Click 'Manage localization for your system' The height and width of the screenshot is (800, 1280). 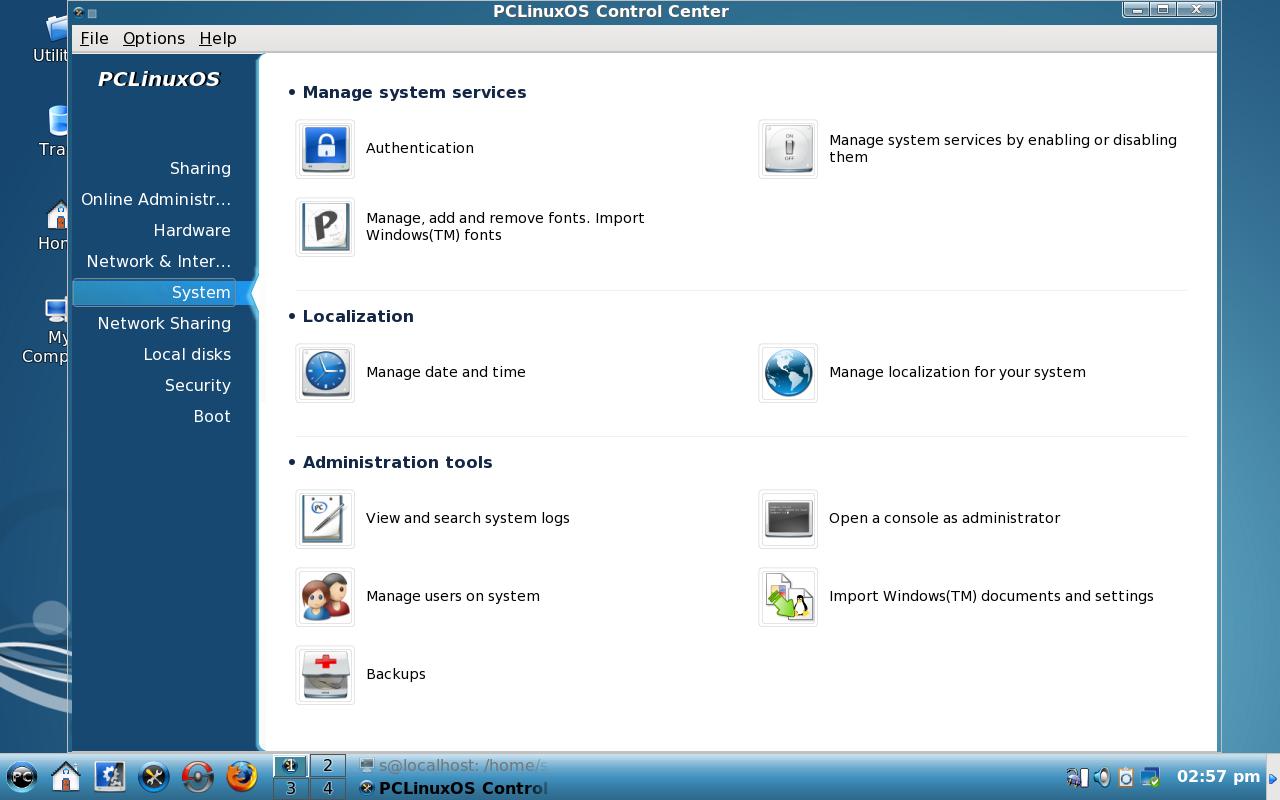(x=957, y=372)
